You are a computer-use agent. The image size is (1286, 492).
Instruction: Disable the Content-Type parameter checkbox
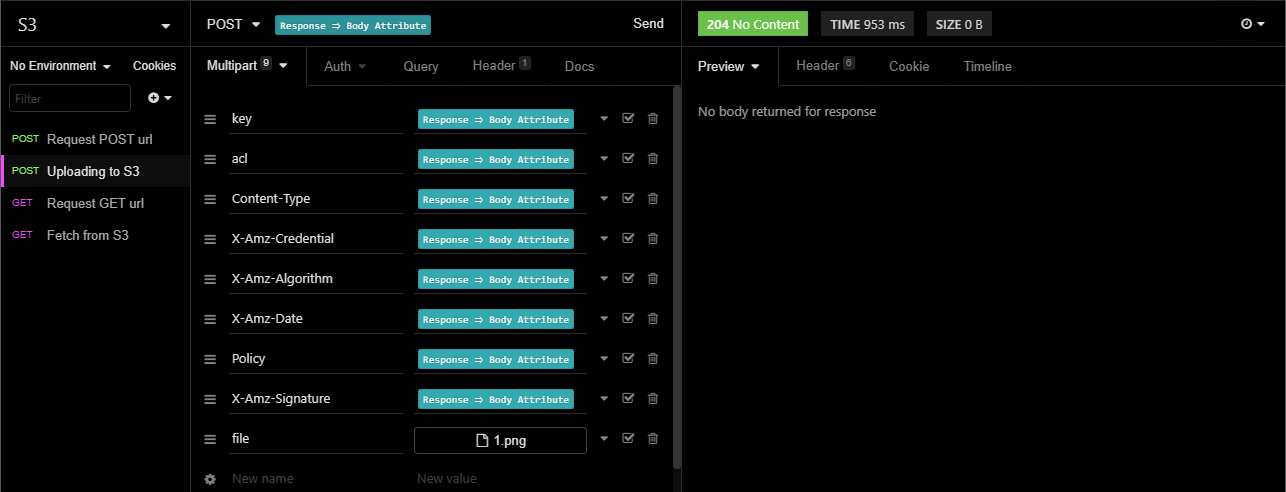click(628, 198)
